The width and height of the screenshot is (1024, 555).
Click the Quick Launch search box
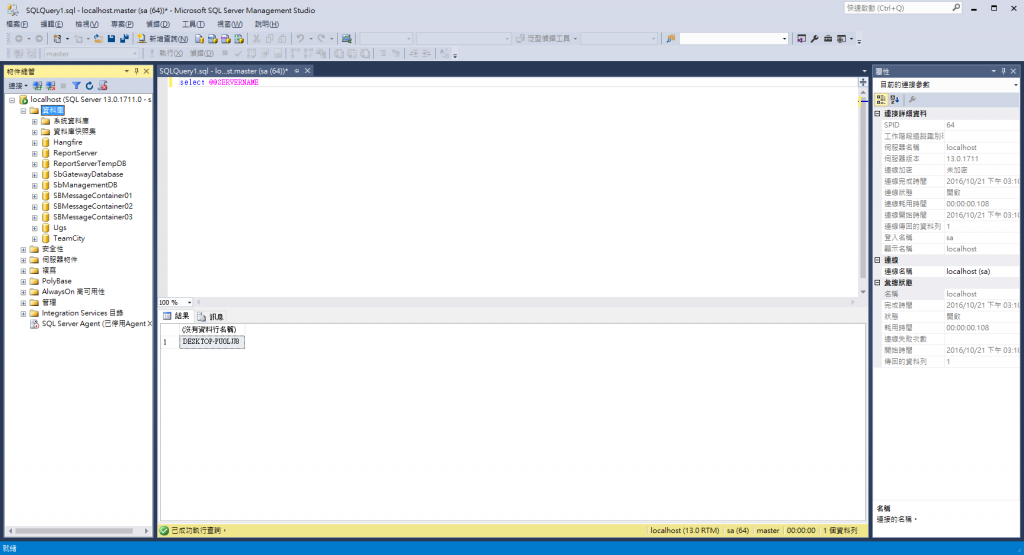tap(902, 8)
